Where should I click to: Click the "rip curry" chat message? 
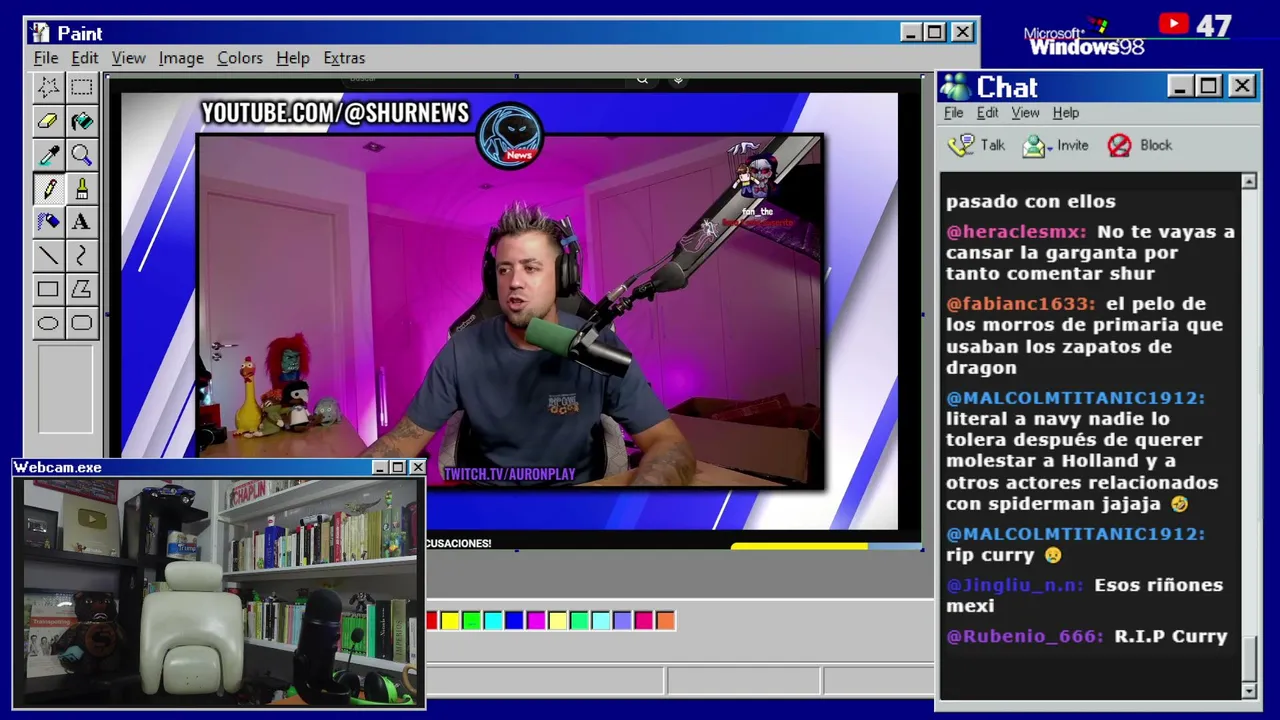click(1004, 556)
